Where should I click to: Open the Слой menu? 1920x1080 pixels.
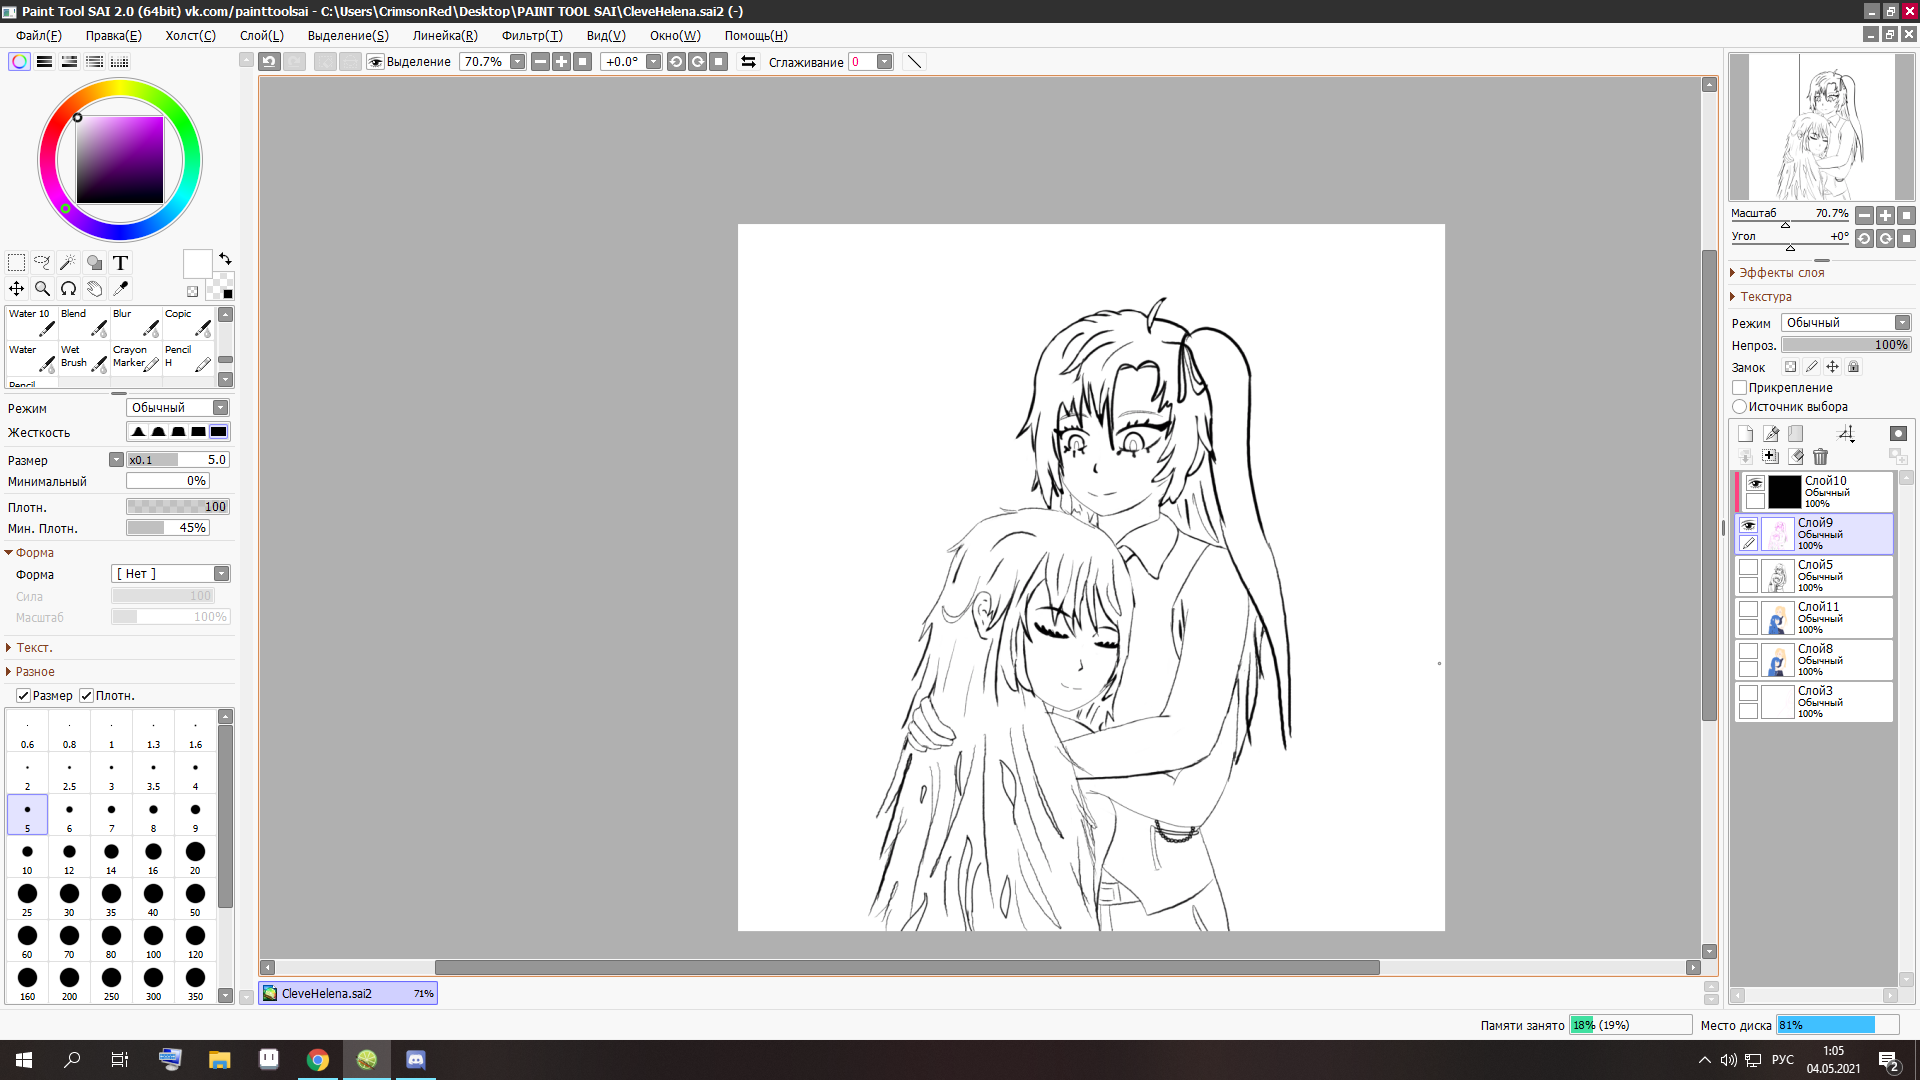point(261,35)
